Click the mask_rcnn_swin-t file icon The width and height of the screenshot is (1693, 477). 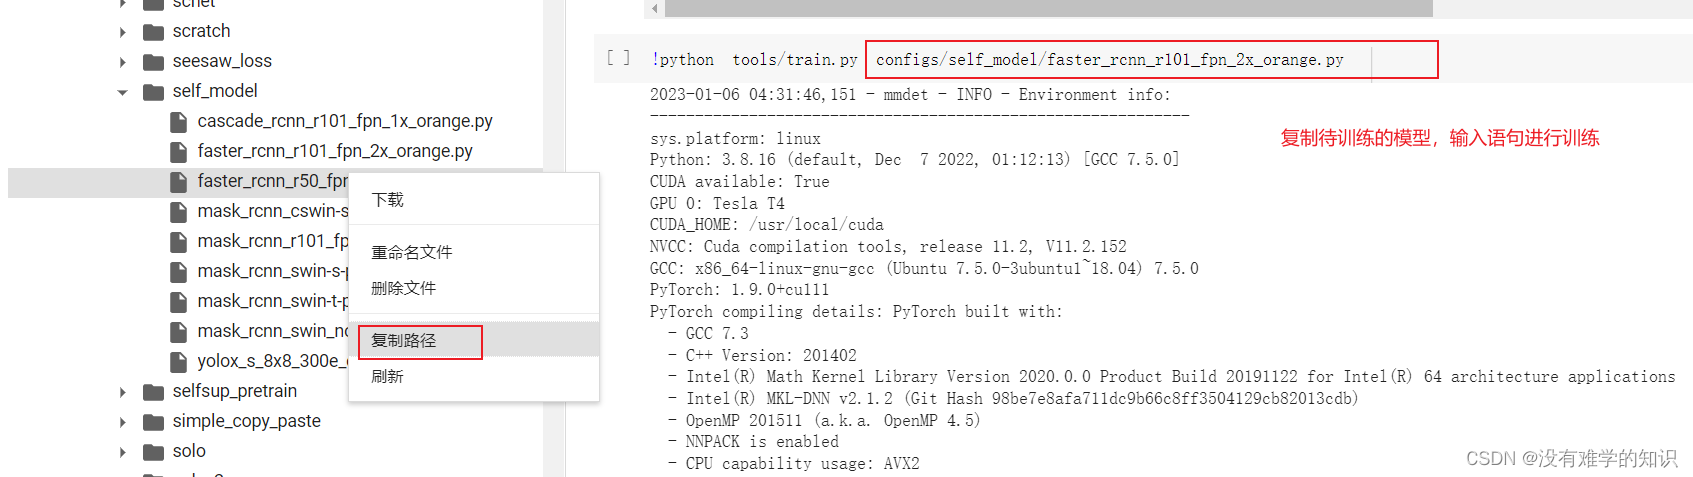coord(179,302)
